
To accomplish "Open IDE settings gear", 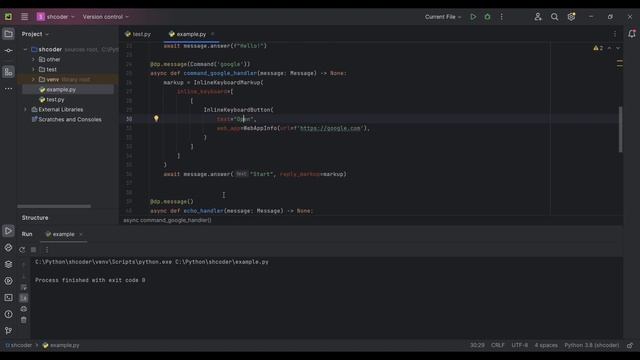I will tap(571, 17).
